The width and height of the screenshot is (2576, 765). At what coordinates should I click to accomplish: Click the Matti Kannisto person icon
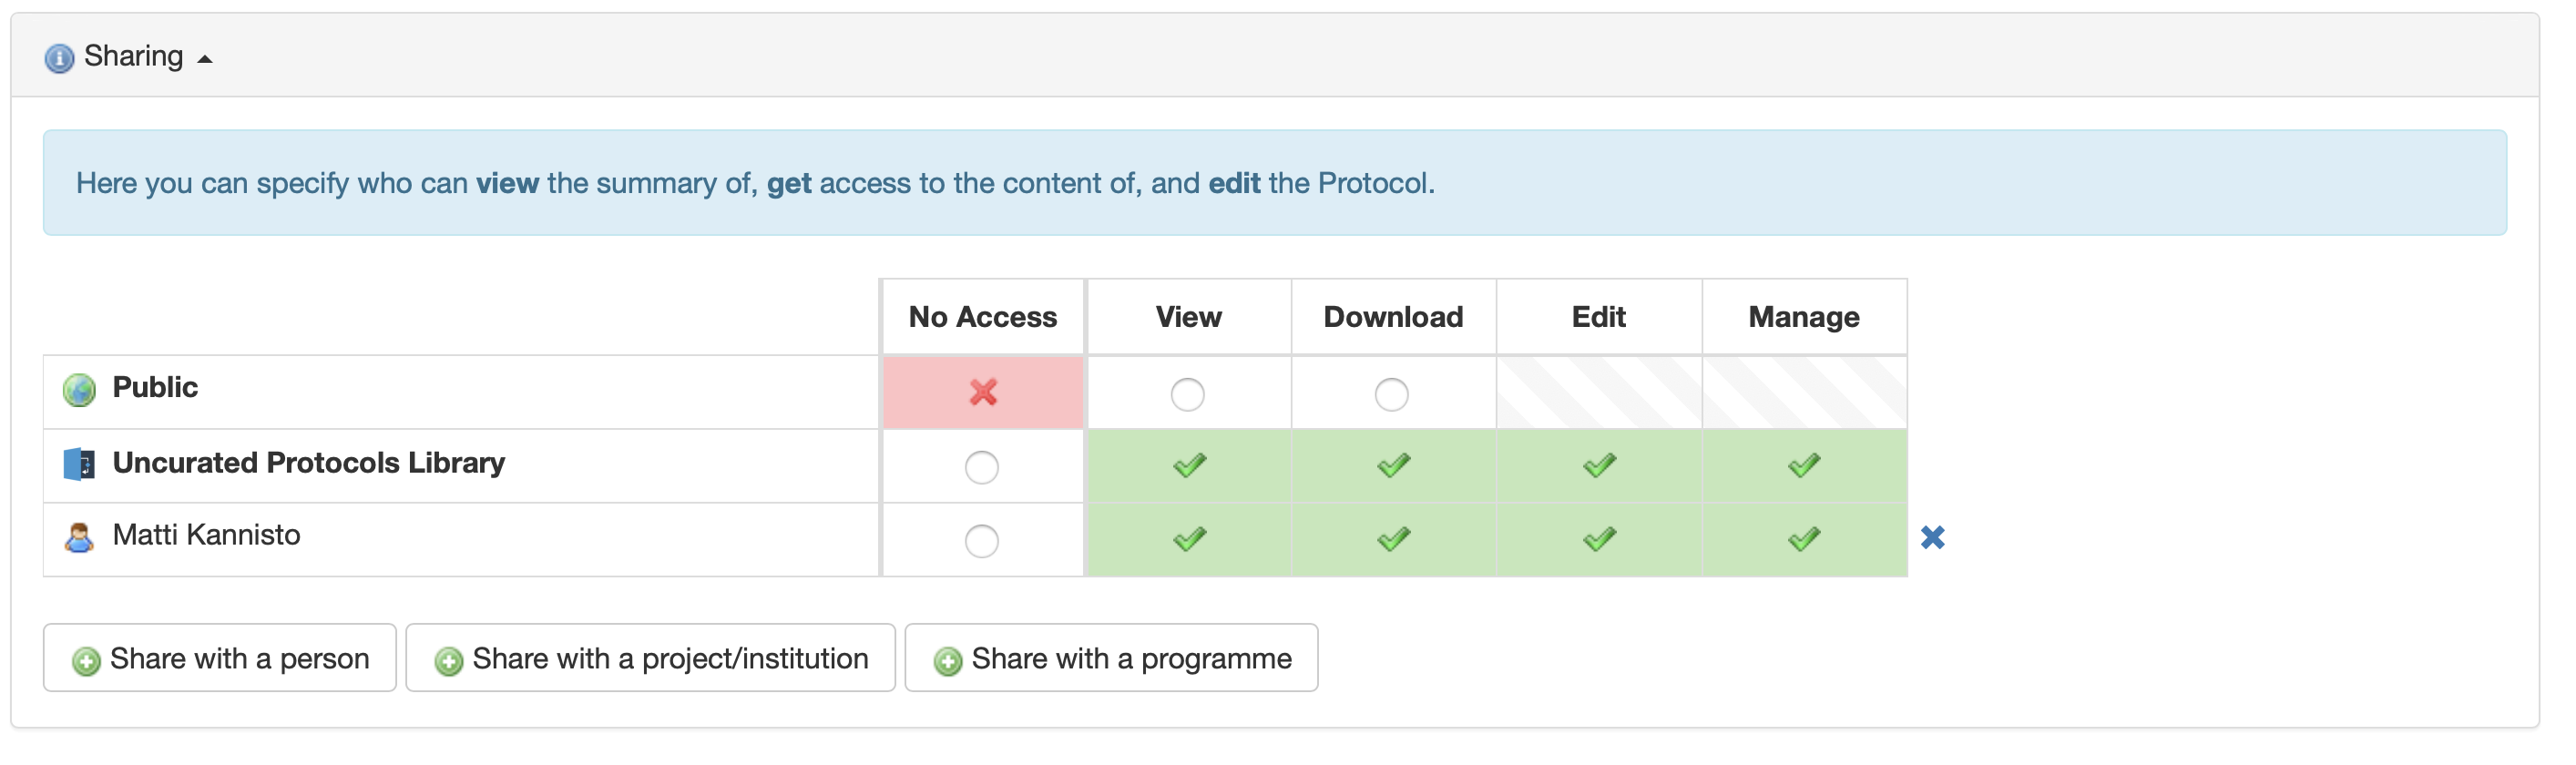(79, 537)
